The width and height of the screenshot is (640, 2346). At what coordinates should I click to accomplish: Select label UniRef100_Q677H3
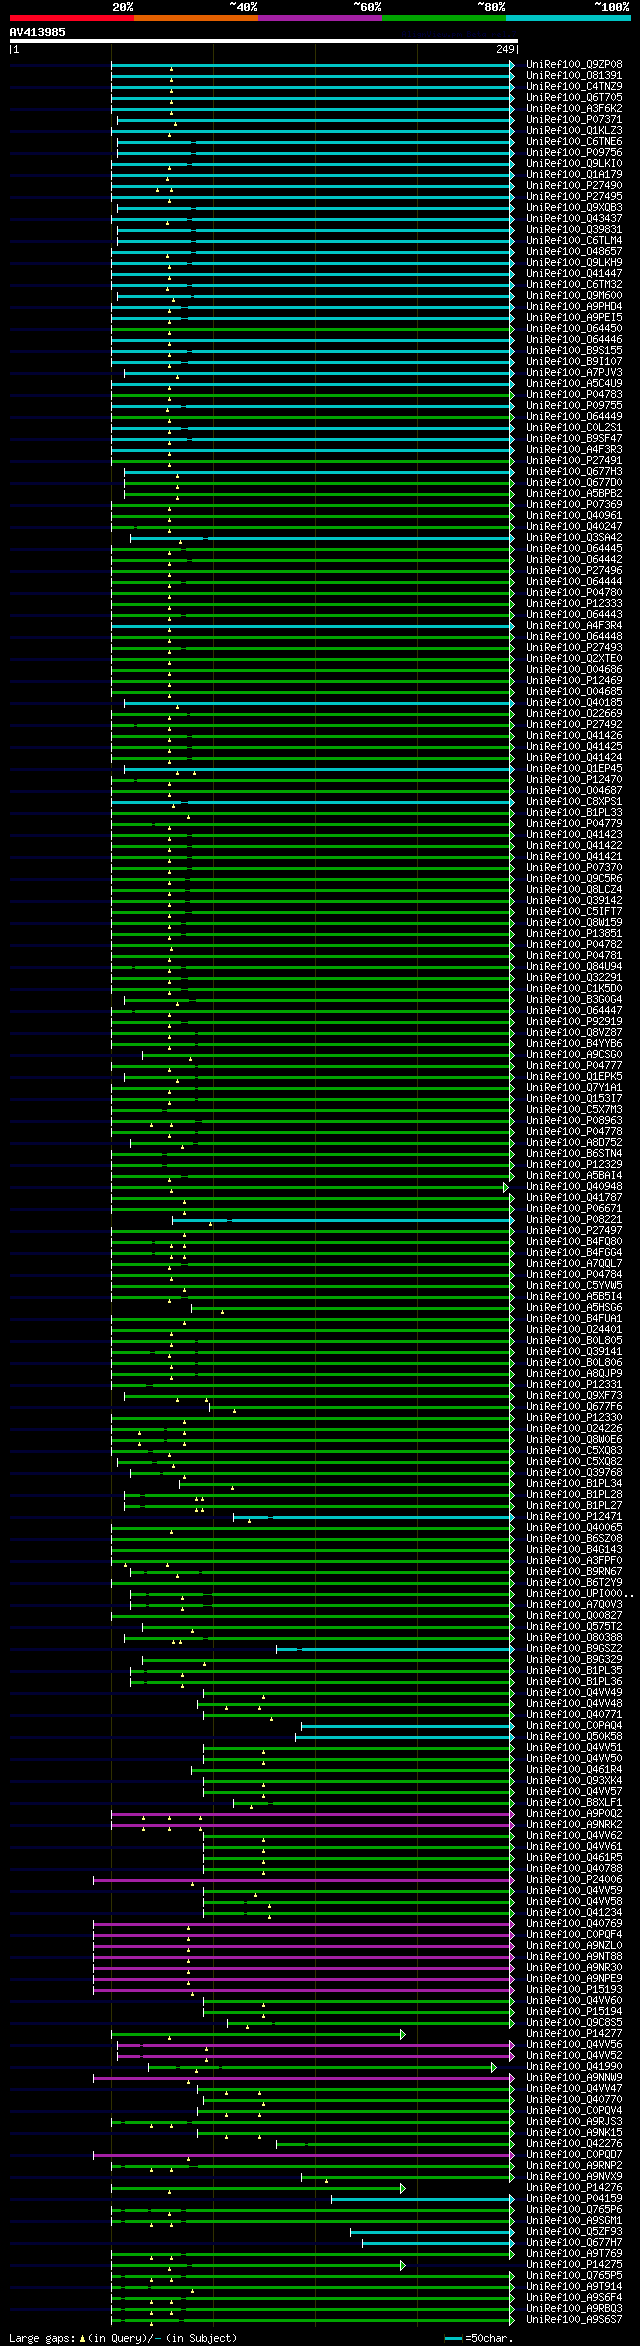coord(574,471)
